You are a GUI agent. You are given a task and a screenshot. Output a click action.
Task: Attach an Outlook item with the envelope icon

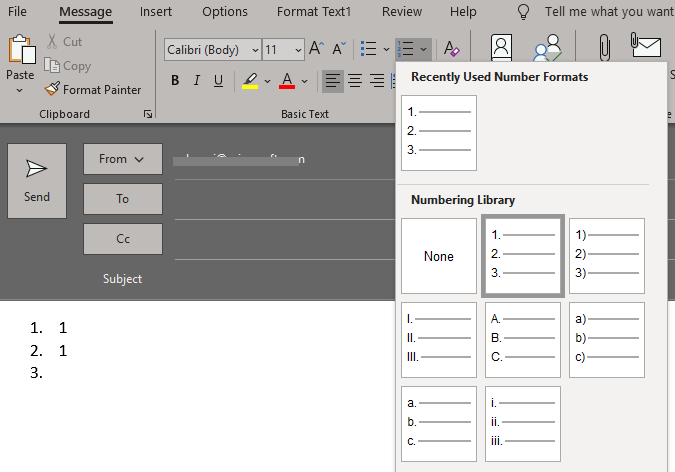(x=645, y=45)
